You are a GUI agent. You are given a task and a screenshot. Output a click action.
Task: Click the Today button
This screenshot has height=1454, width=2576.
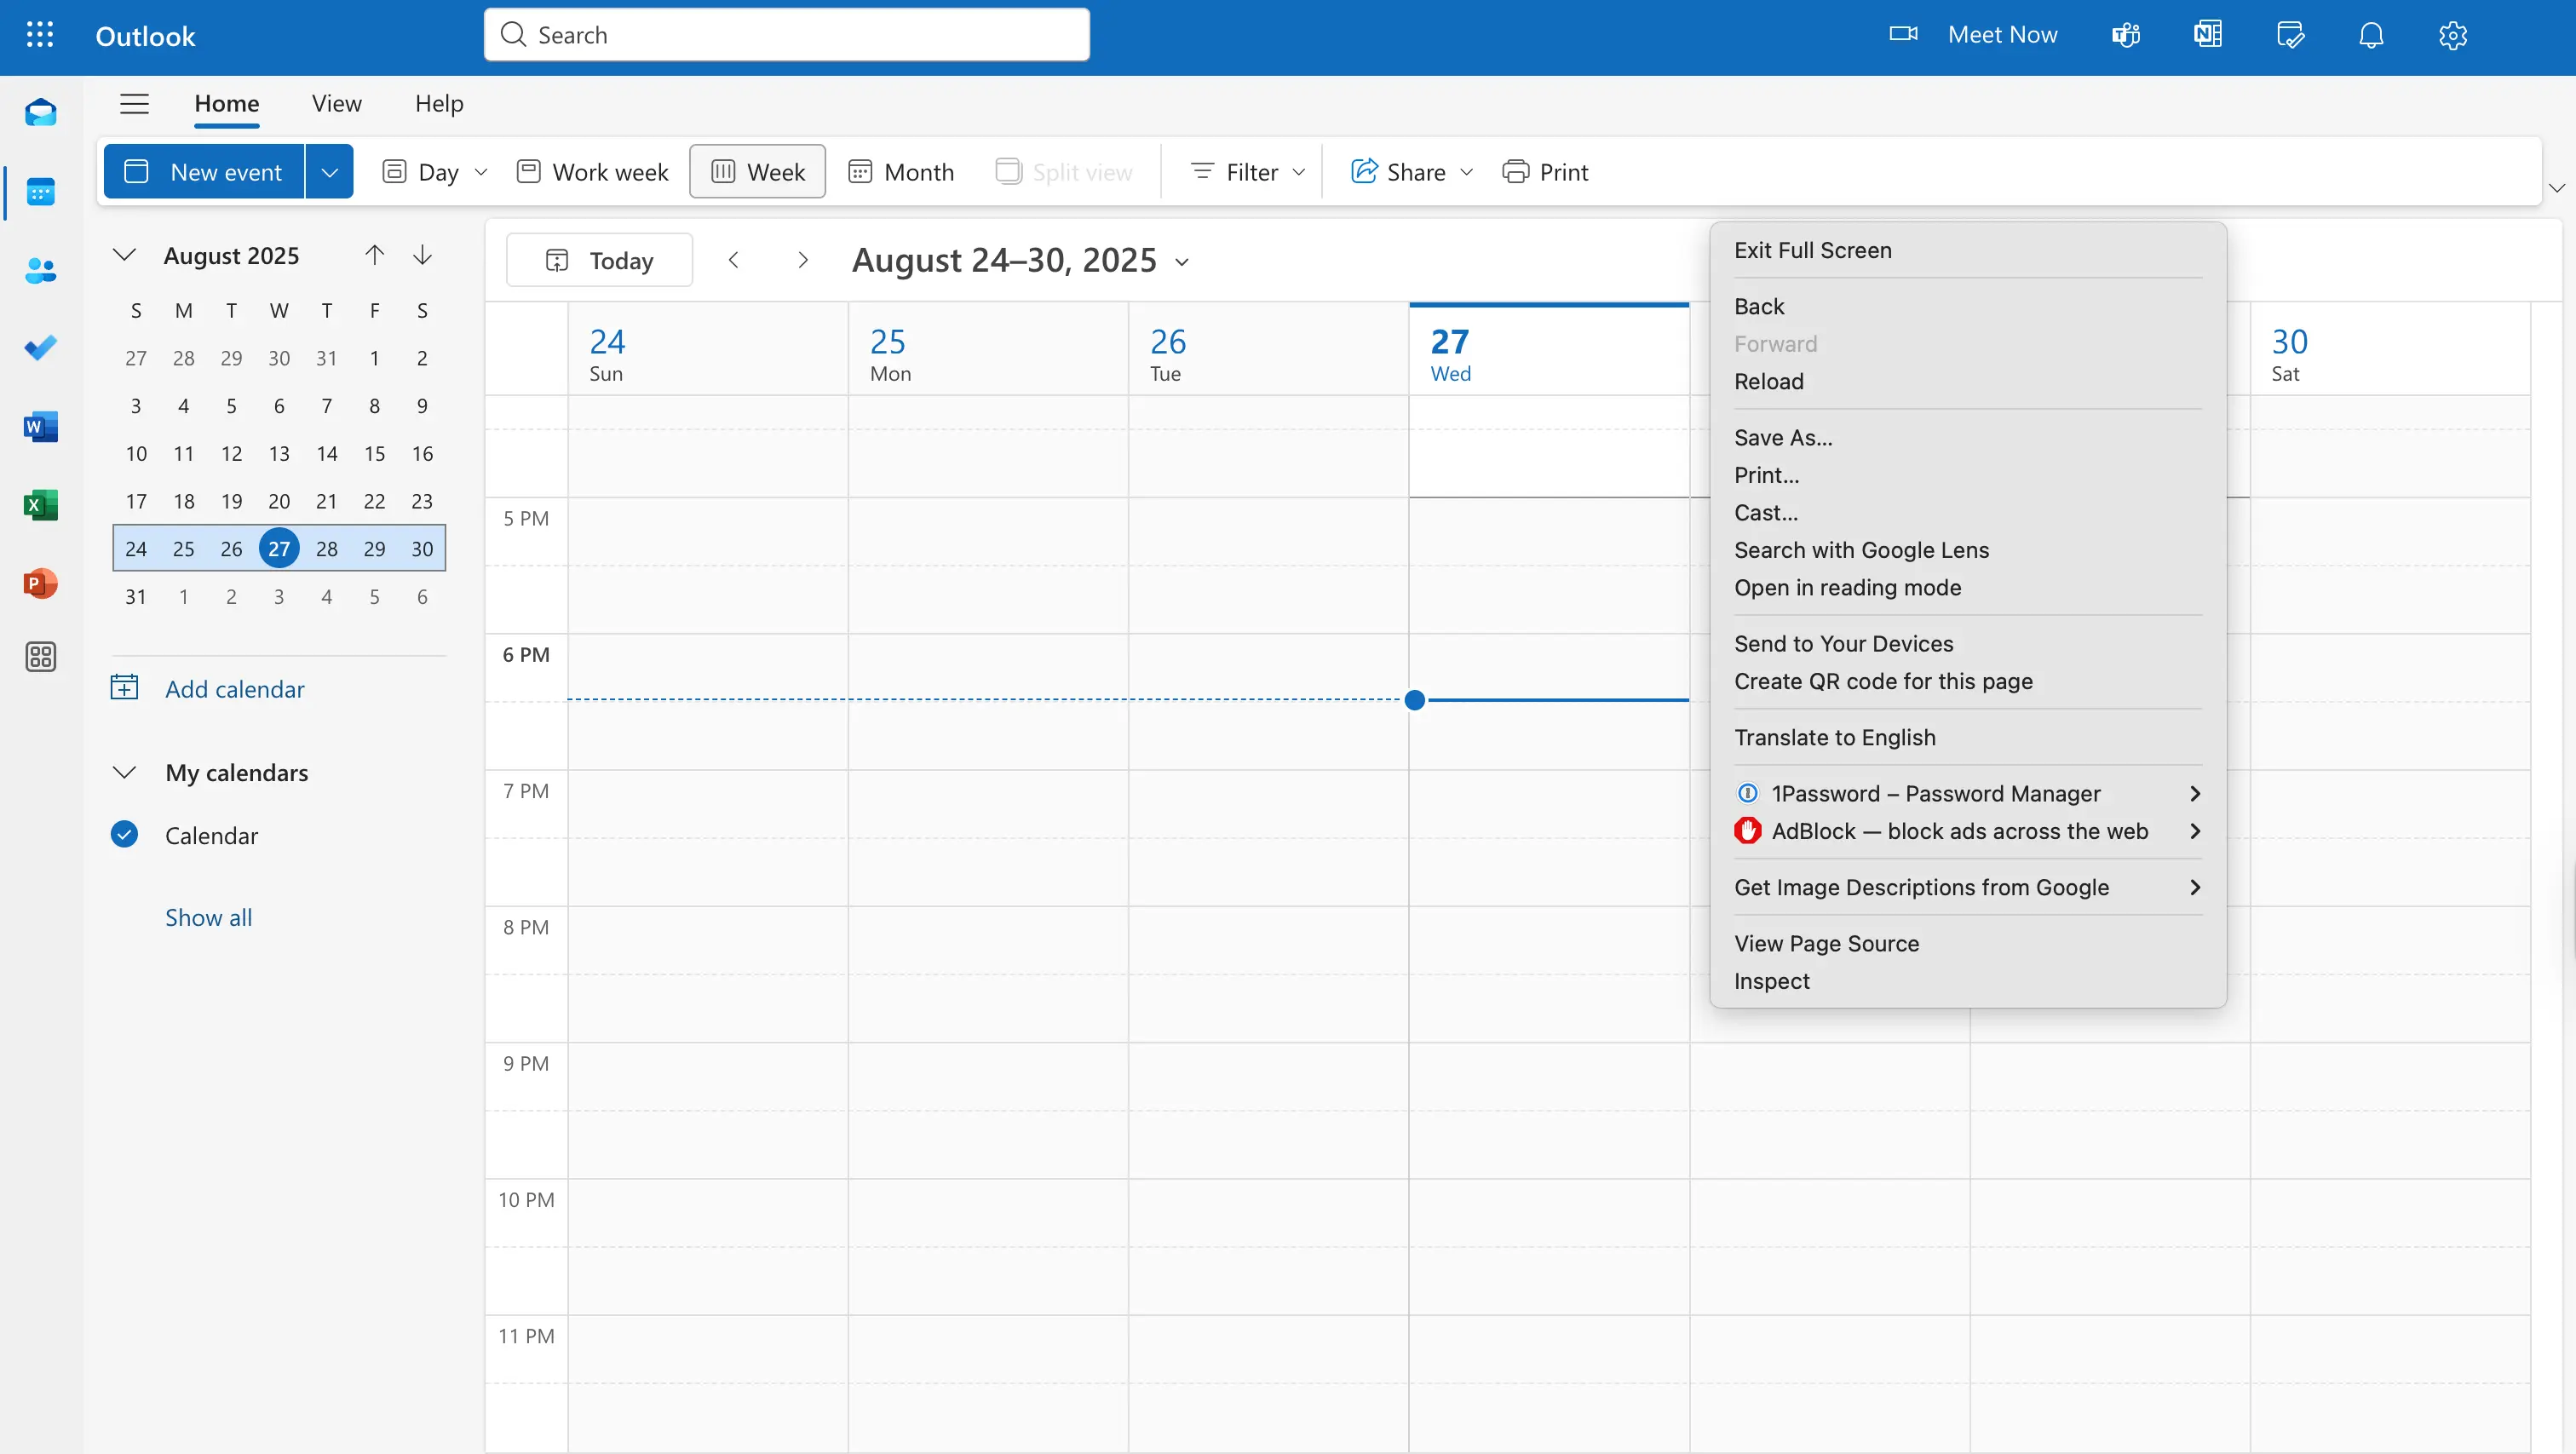coord(599,260)
